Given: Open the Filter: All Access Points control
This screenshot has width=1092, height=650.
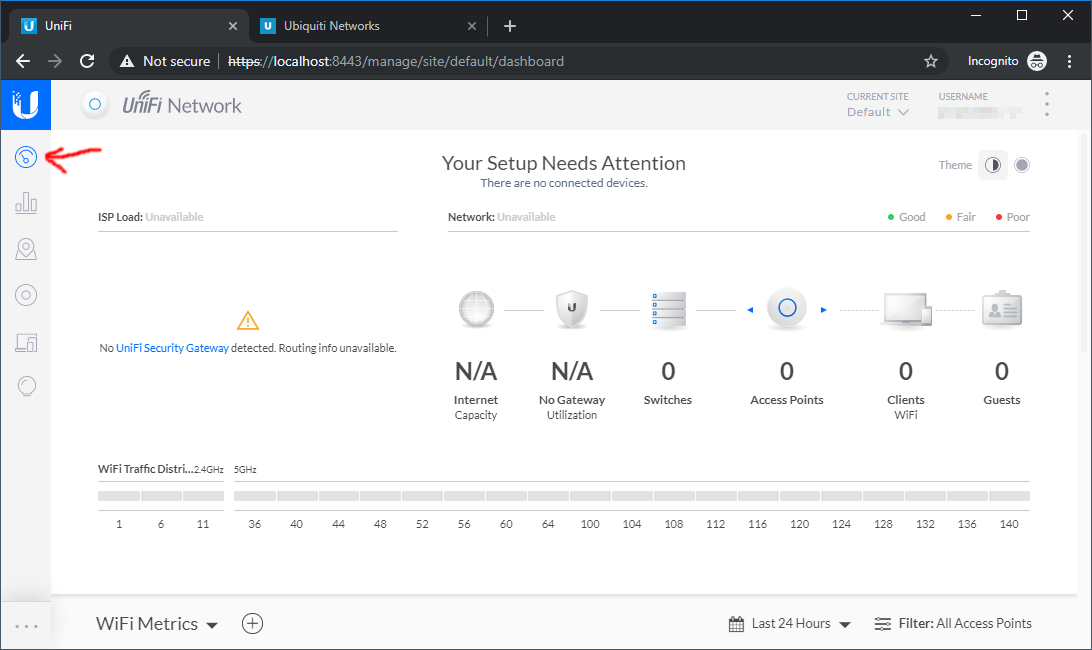Looking at the screenshot, I should point(953,624).
